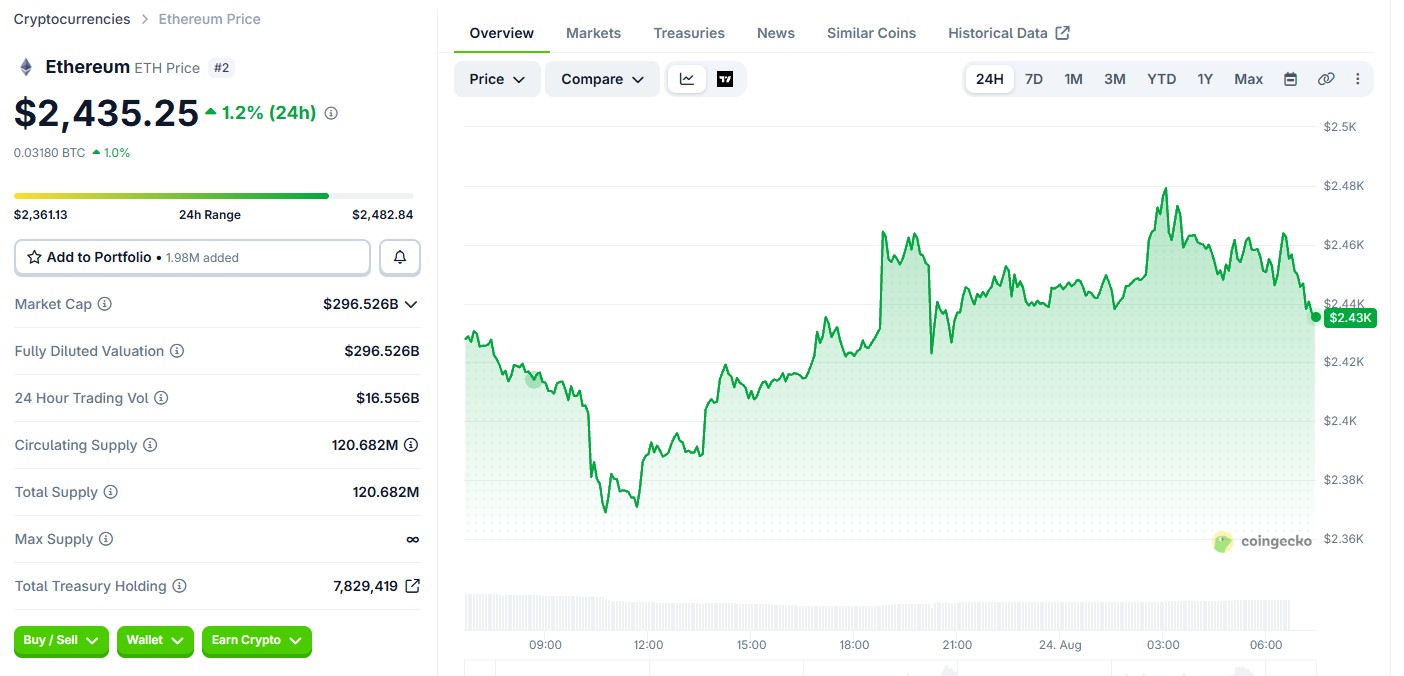Expand Market Cap details chevron

tap(410, 304)
